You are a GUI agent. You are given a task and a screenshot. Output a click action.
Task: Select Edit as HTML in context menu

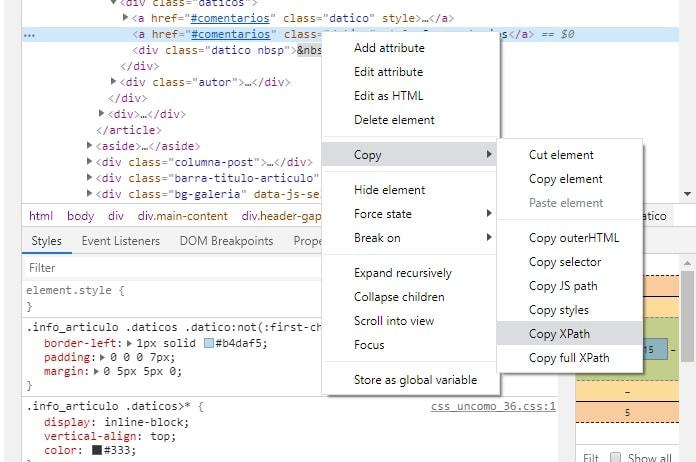click(388, 96)
